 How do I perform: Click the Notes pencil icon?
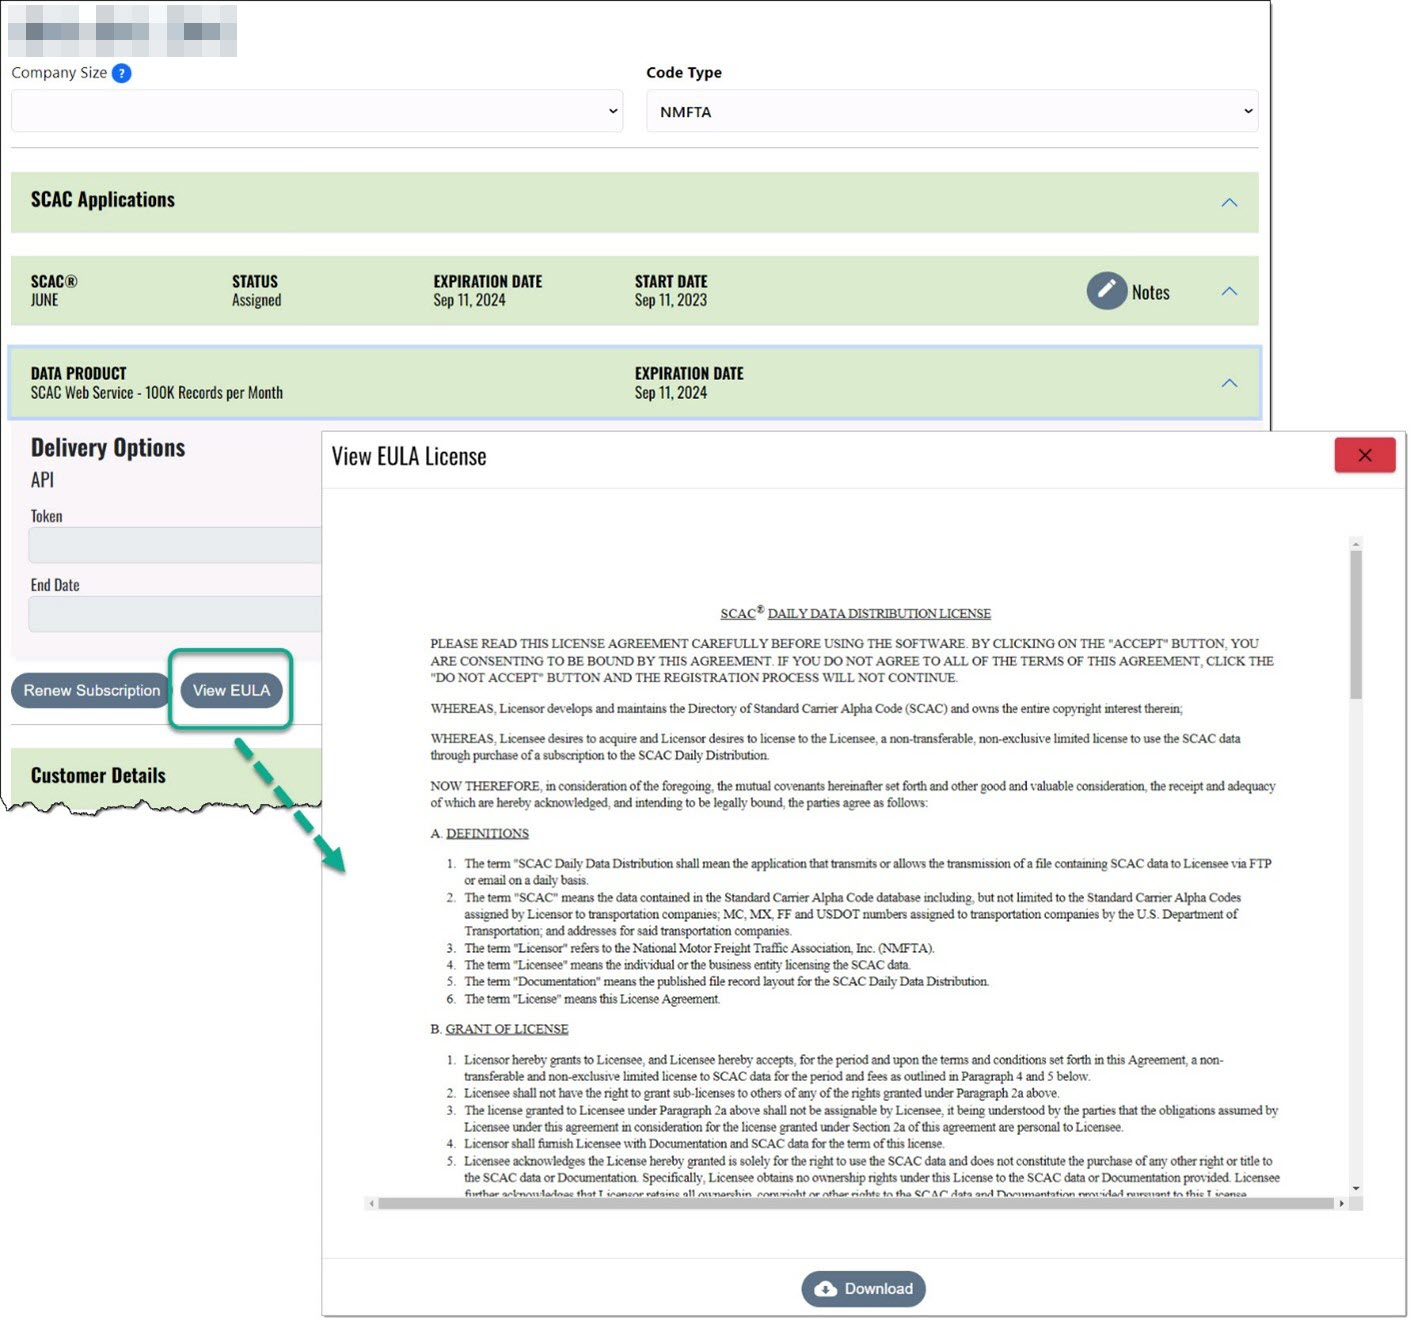click(1106, 291)
